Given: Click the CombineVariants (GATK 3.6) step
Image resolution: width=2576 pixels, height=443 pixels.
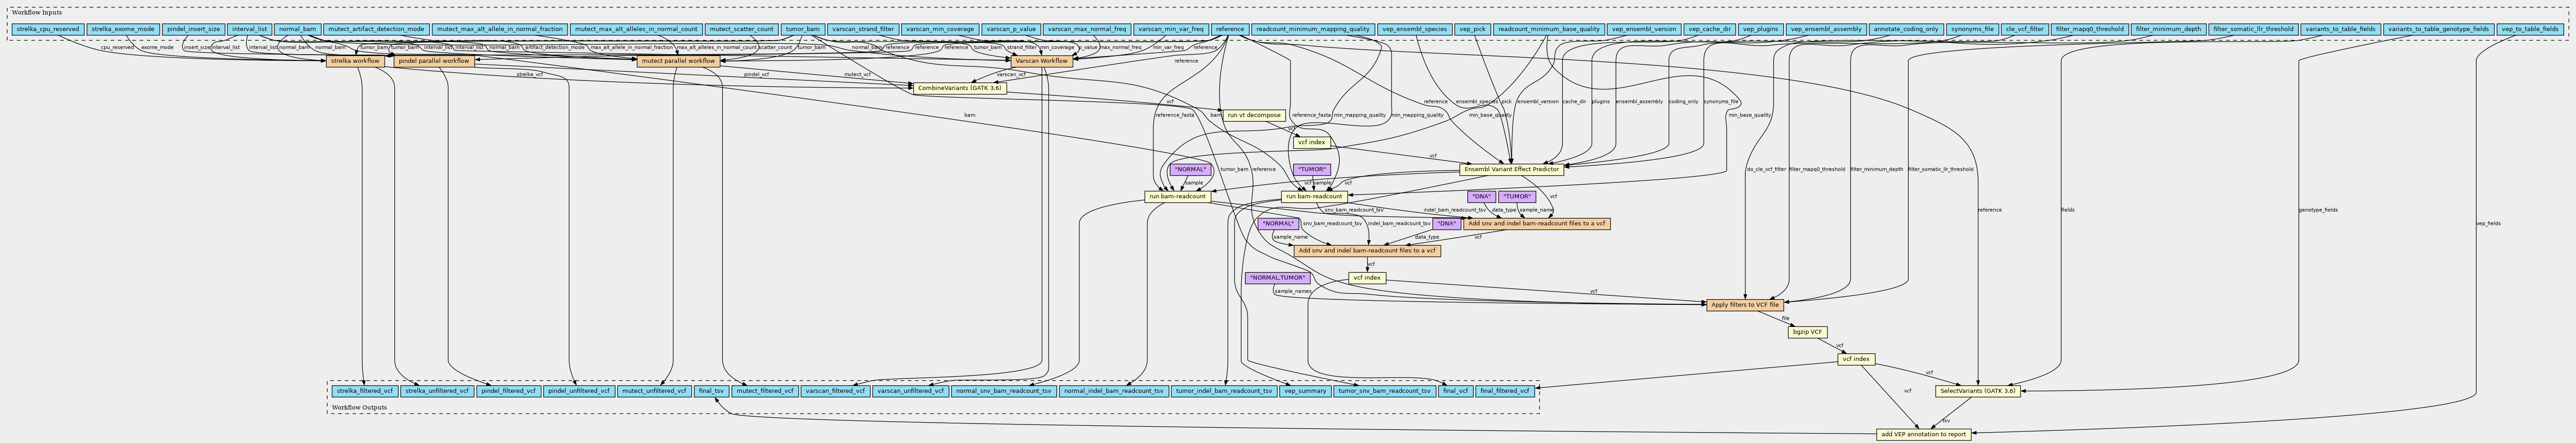Looking at the screenshot, I should coord(959,88).
